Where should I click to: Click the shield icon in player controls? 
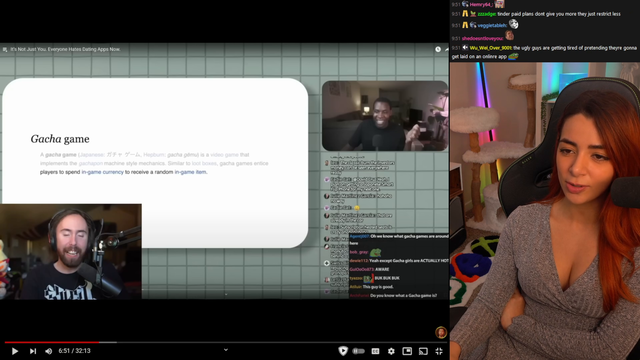pyautogui.click(x=343, y=351)
